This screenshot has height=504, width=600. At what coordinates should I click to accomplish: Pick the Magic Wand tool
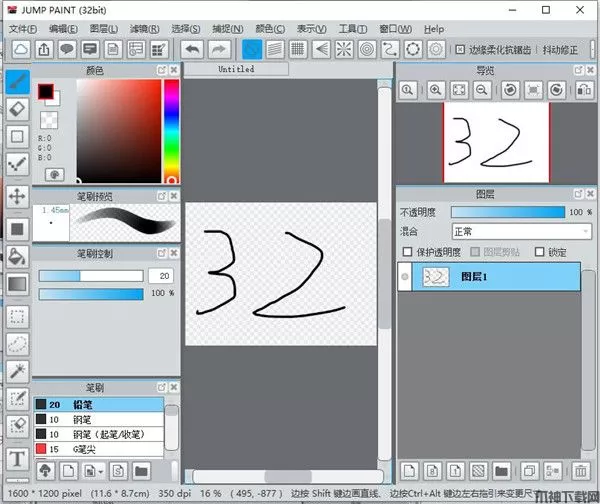tap(17, 371)
